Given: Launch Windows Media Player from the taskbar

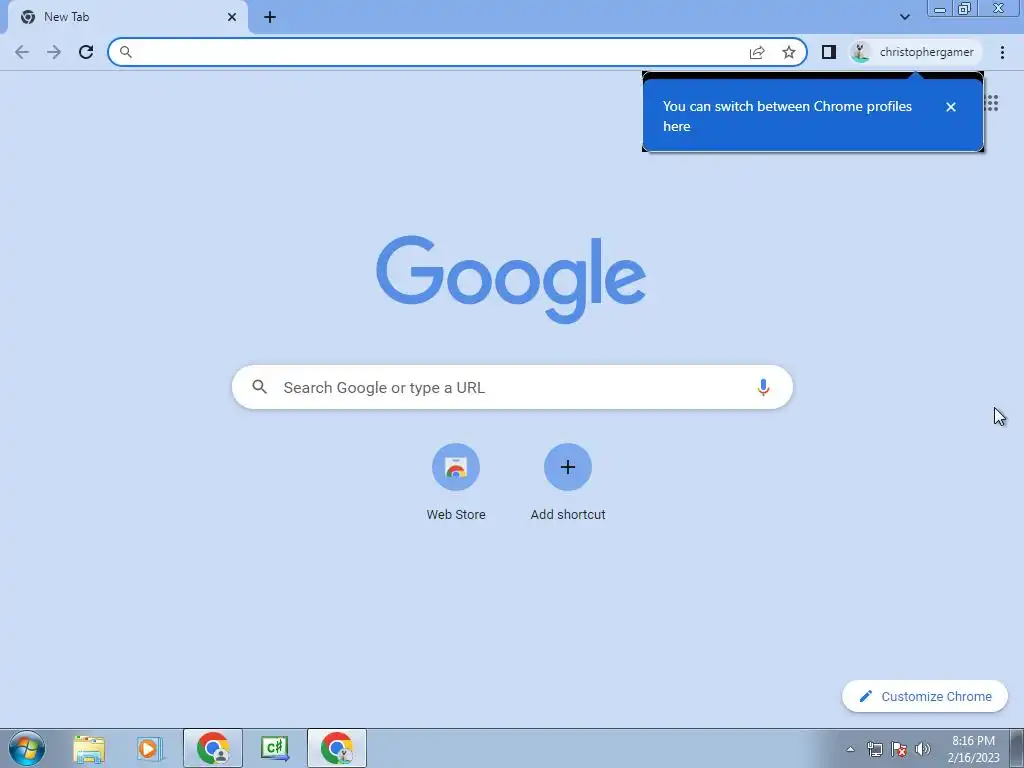Looking at the screenshot, I should 148,748.
